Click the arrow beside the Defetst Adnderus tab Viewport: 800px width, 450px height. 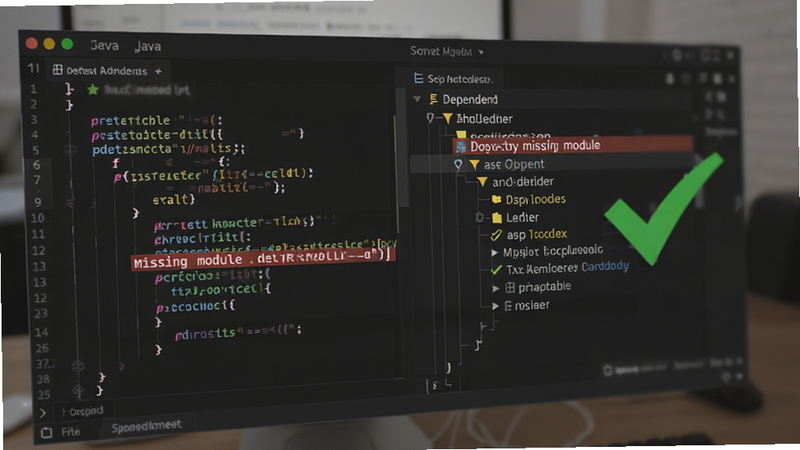pos(158,71)
